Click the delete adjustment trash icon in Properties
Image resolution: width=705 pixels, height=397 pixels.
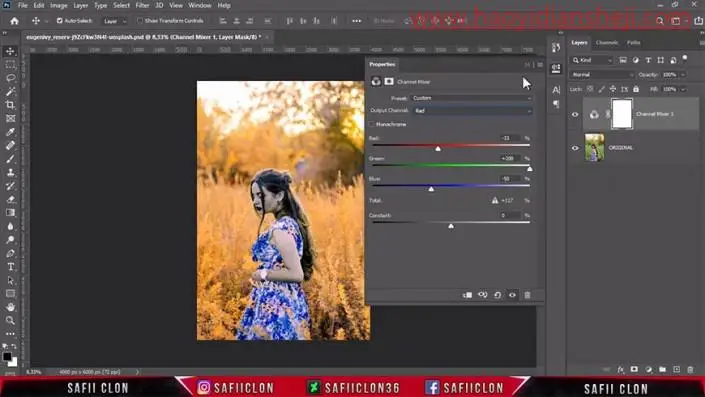click(527, 295)
